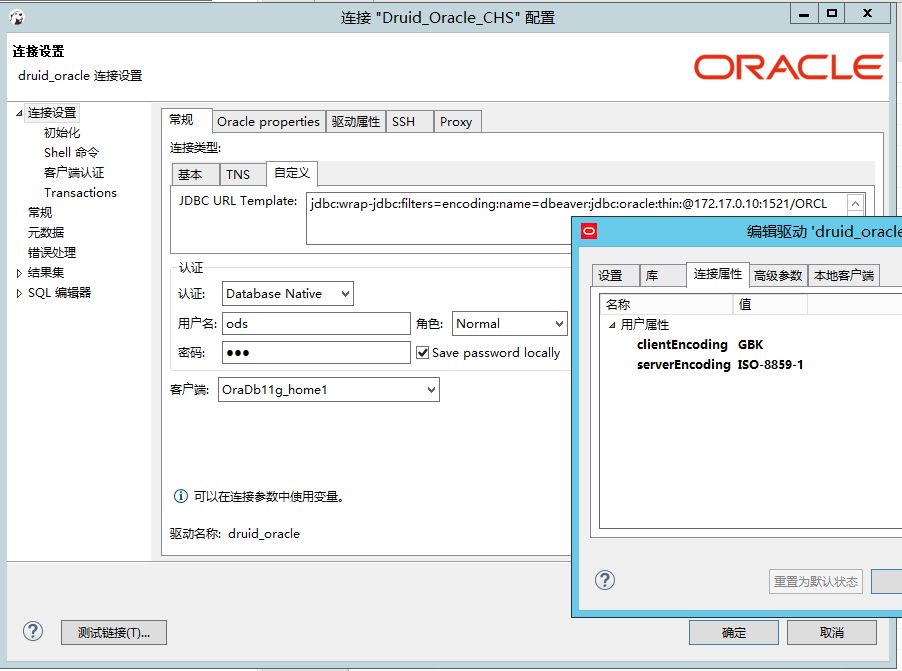Image resolution: width=902 pixels, height=671 pixels.
Task: Click the Oracle icon in the driver dialog title
Action: click(589, 231)
